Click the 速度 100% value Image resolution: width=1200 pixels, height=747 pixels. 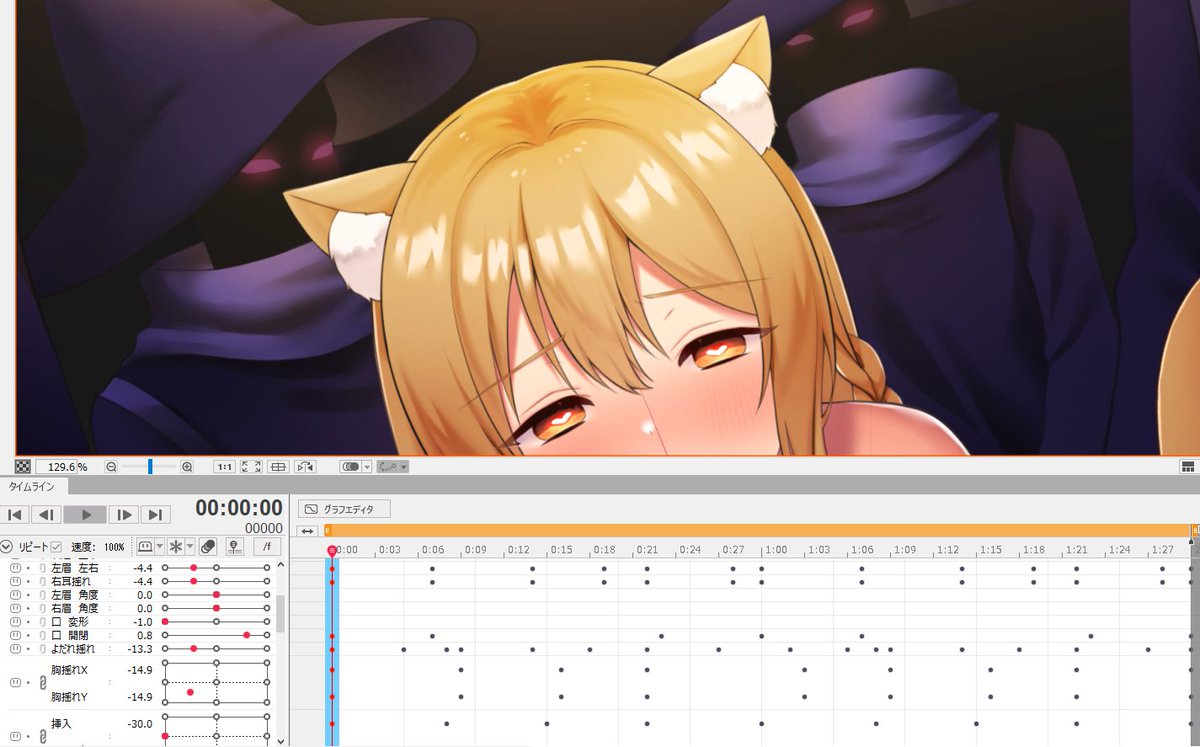click(x=115, y=548)
